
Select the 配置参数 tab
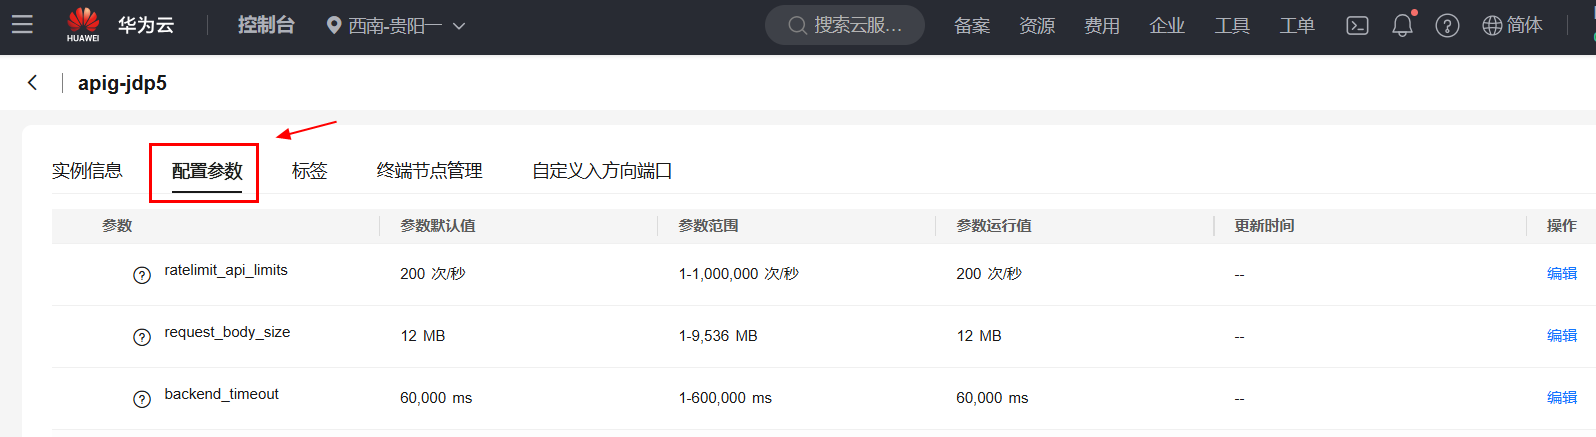[207, 171]
